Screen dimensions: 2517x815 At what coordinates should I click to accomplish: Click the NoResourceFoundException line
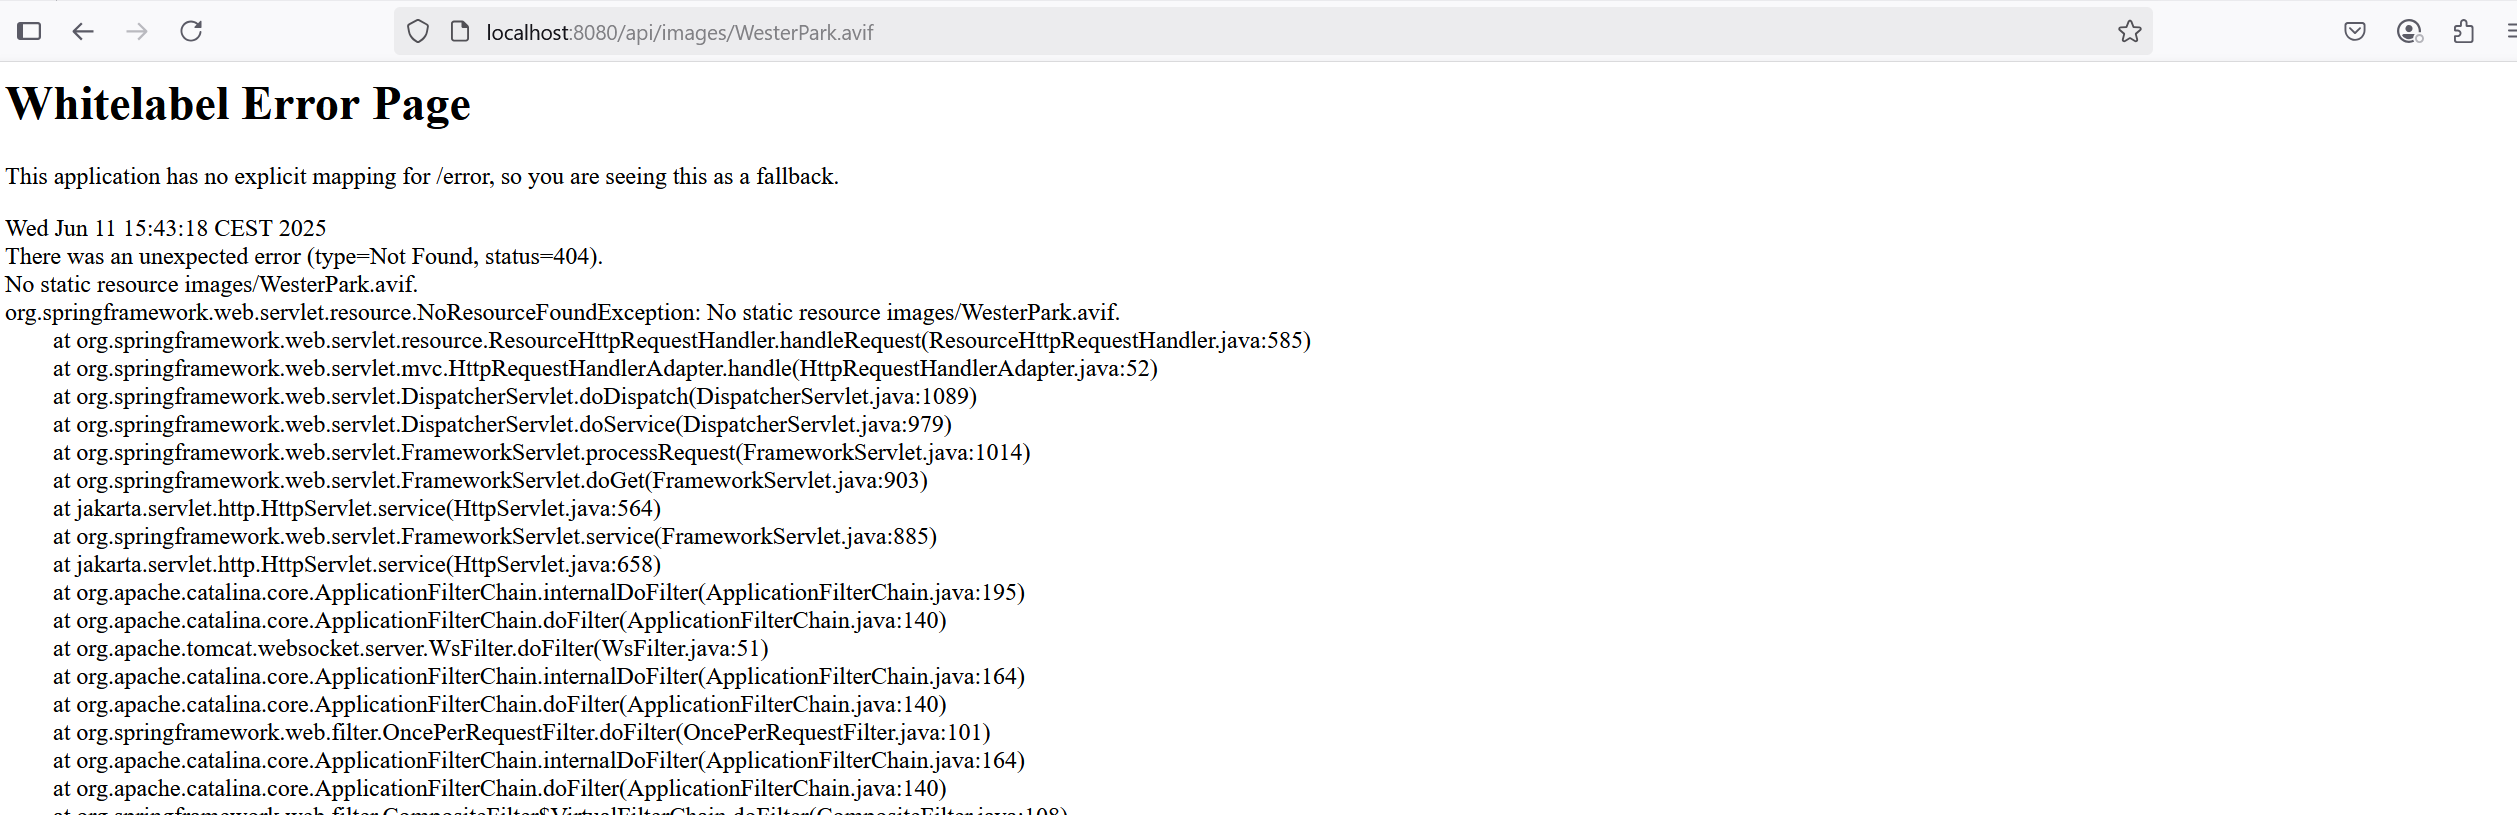pyautogui.click(x=563, y=312)
